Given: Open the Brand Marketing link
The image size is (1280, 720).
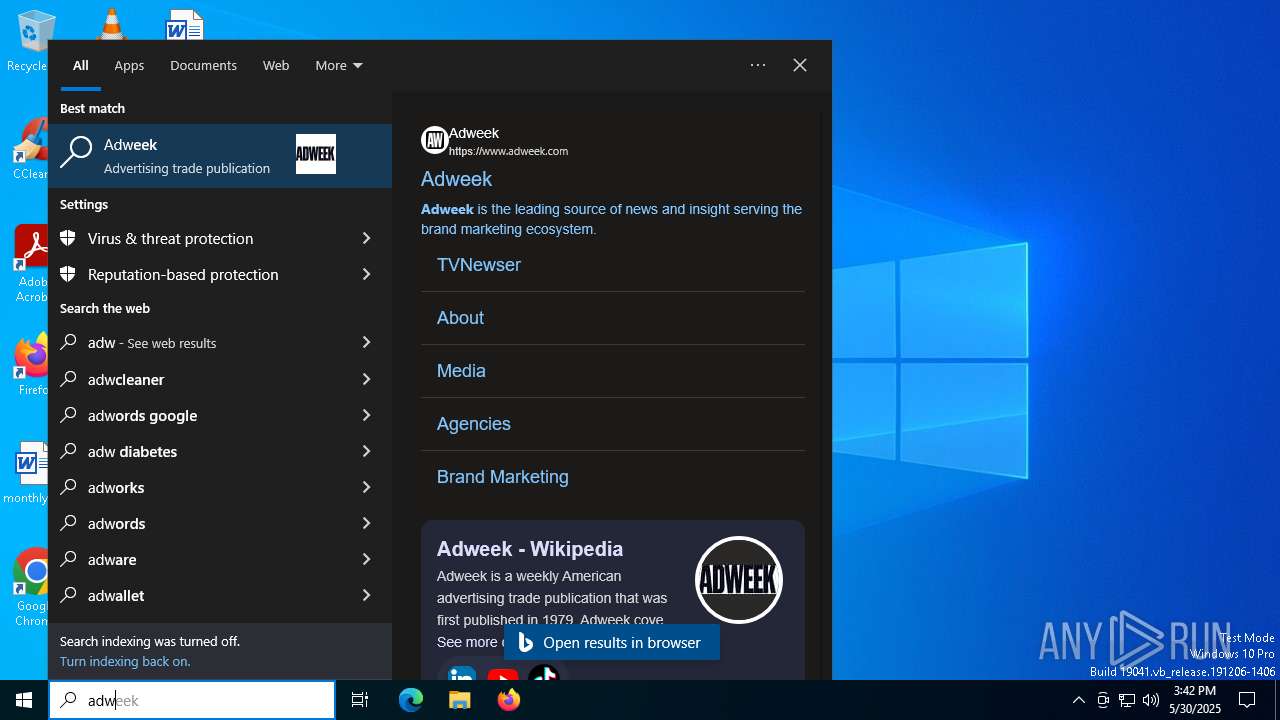Looking at the screenshot, I should [x=503, y=477].
